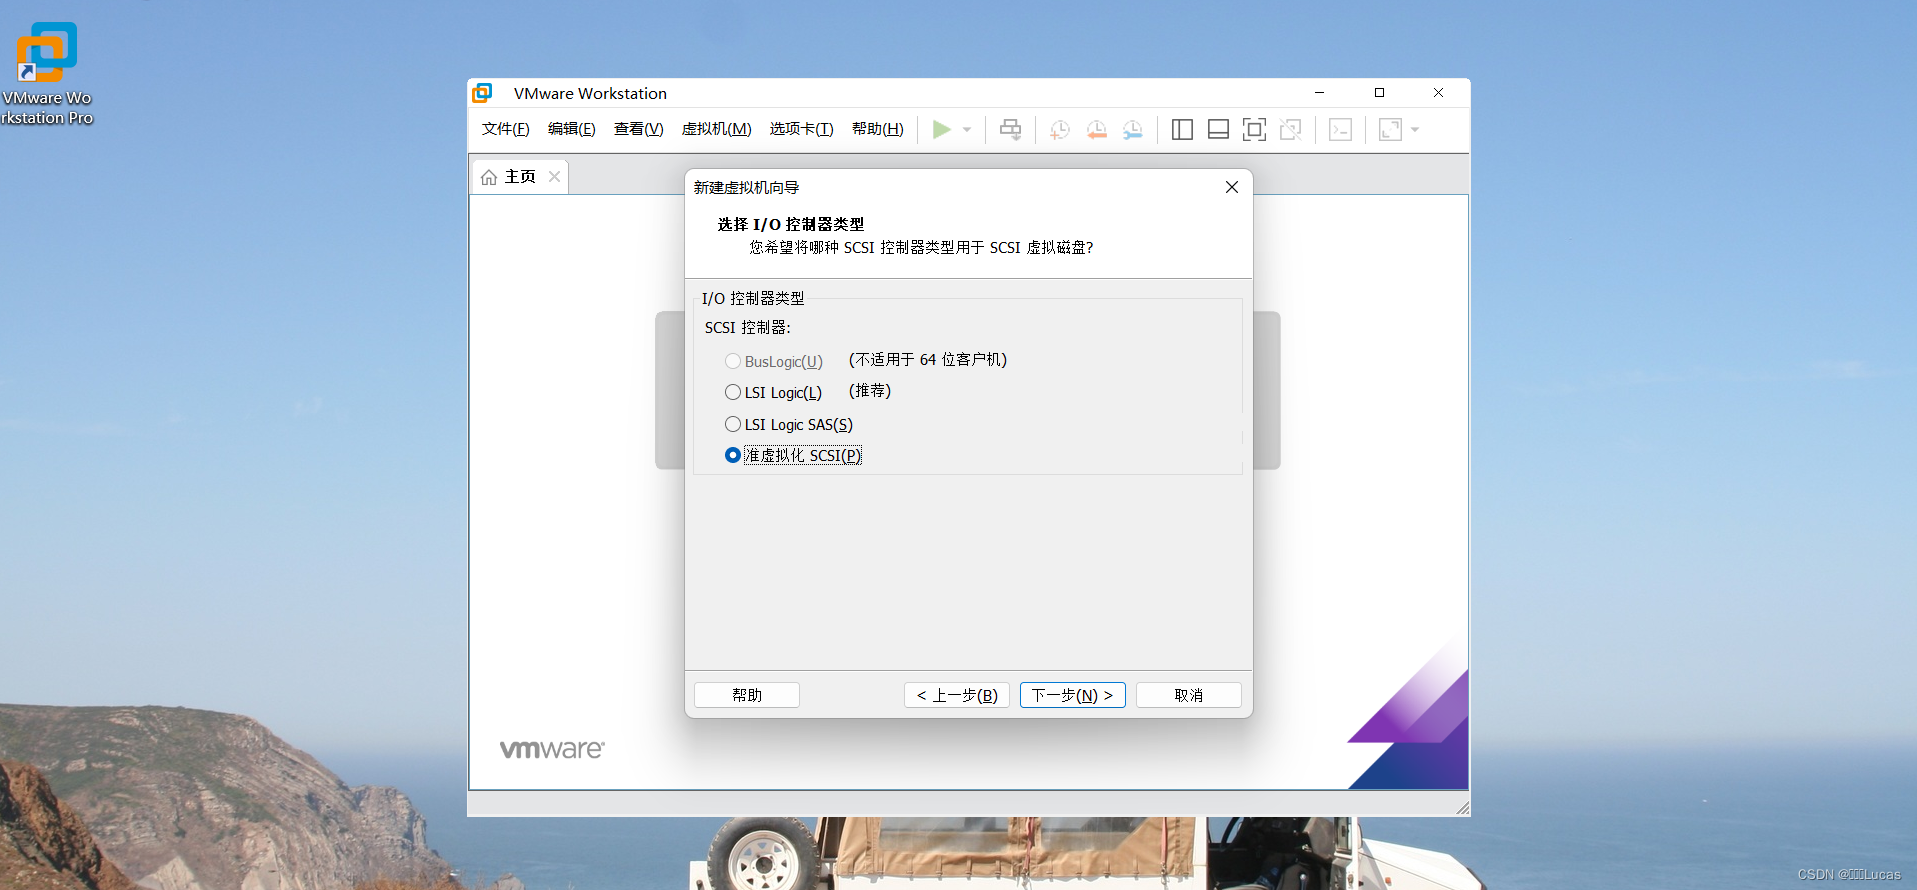Screen dimensions: 1917x890
Task: Expand the stretch display dropdown arrow
Action: coord(1415,129)
